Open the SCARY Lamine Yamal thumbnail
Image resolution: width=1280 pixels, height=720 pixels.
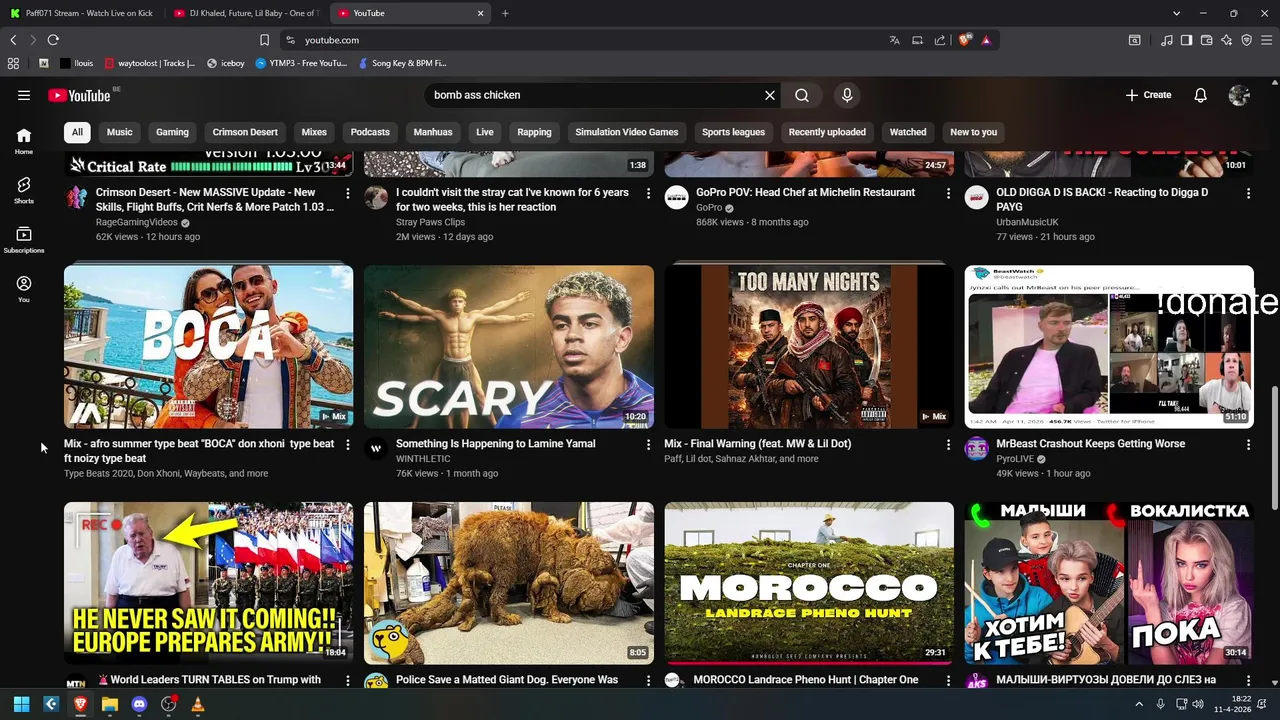(509, 346)
